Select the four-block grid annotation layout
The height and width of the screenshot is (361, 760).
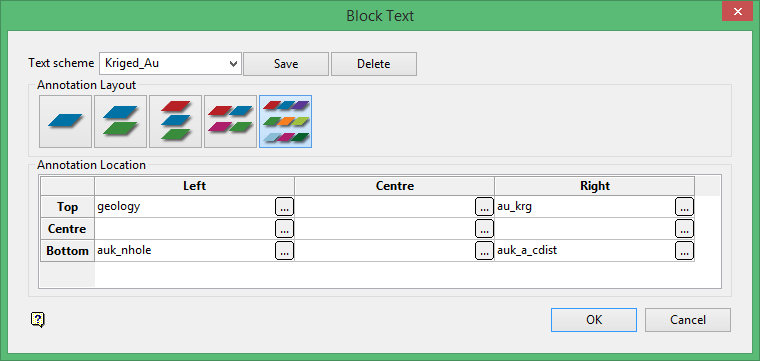coord(230,121)
